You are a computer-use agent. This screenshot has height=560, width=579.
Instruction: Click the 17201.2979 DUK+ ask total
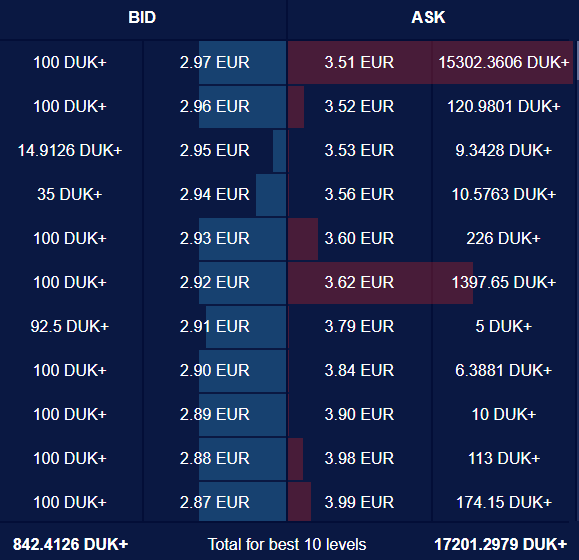tap(501, 544)
